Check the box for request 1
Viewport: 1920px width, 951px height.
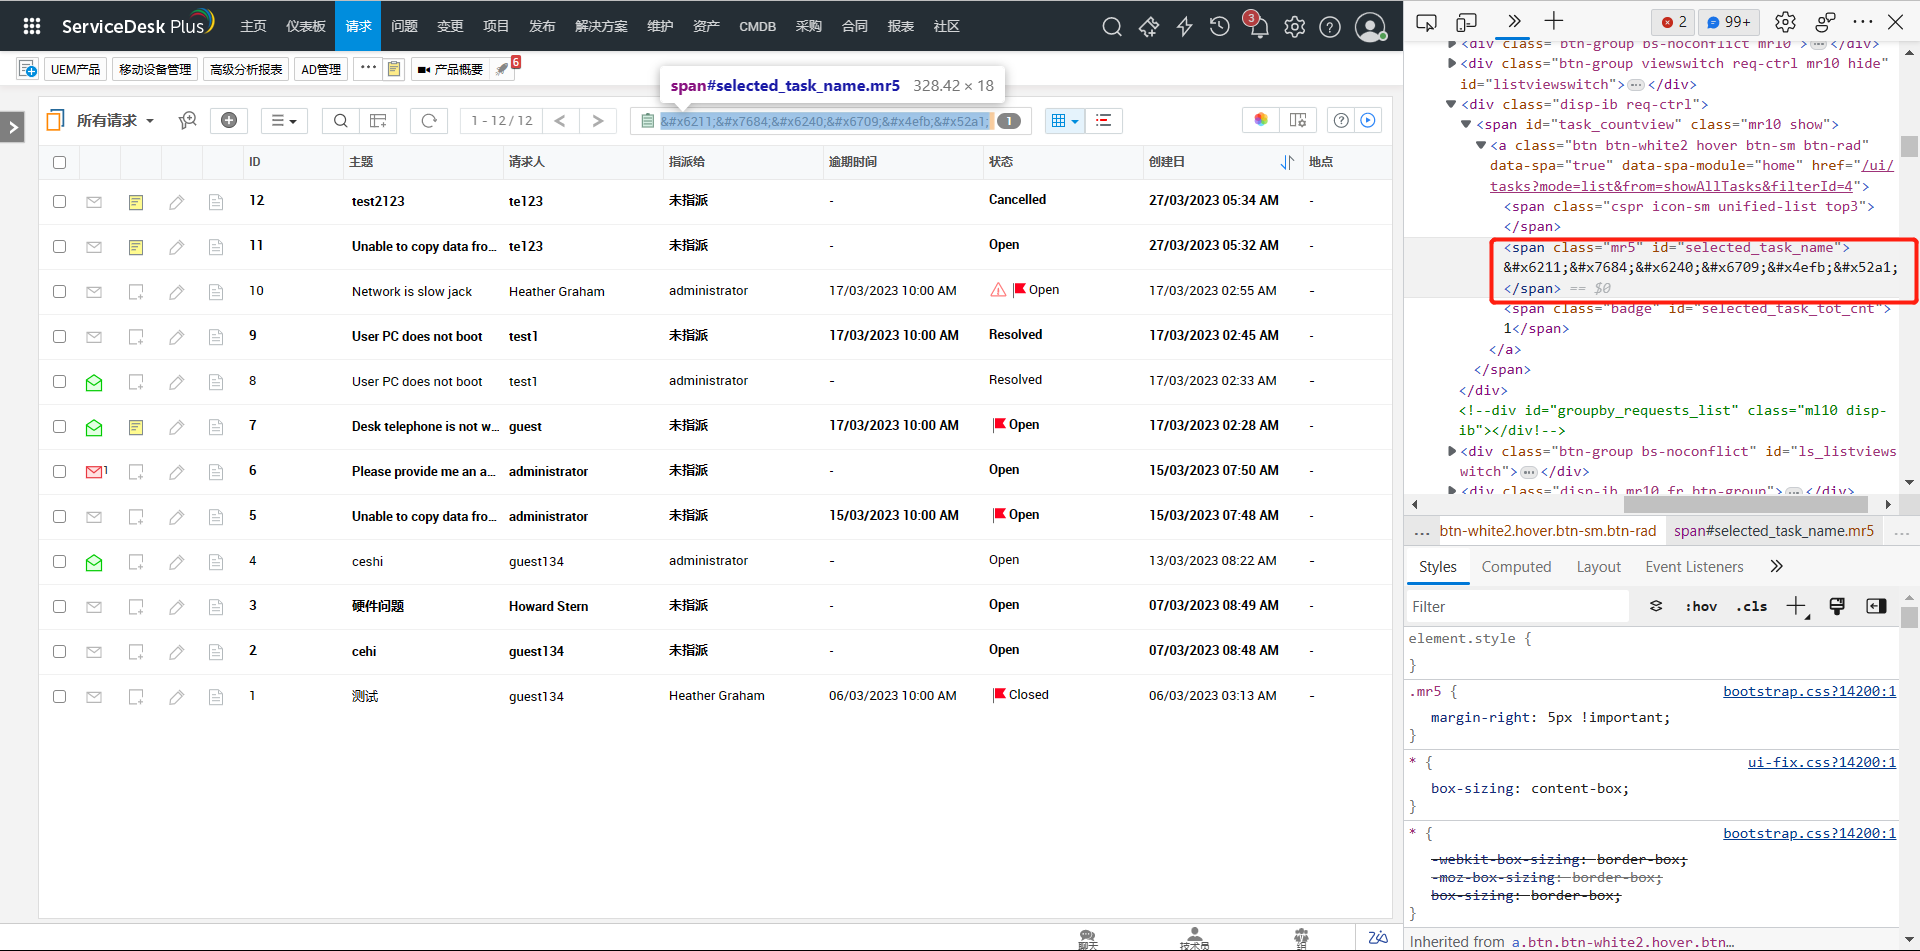click(x=59, y=696)
